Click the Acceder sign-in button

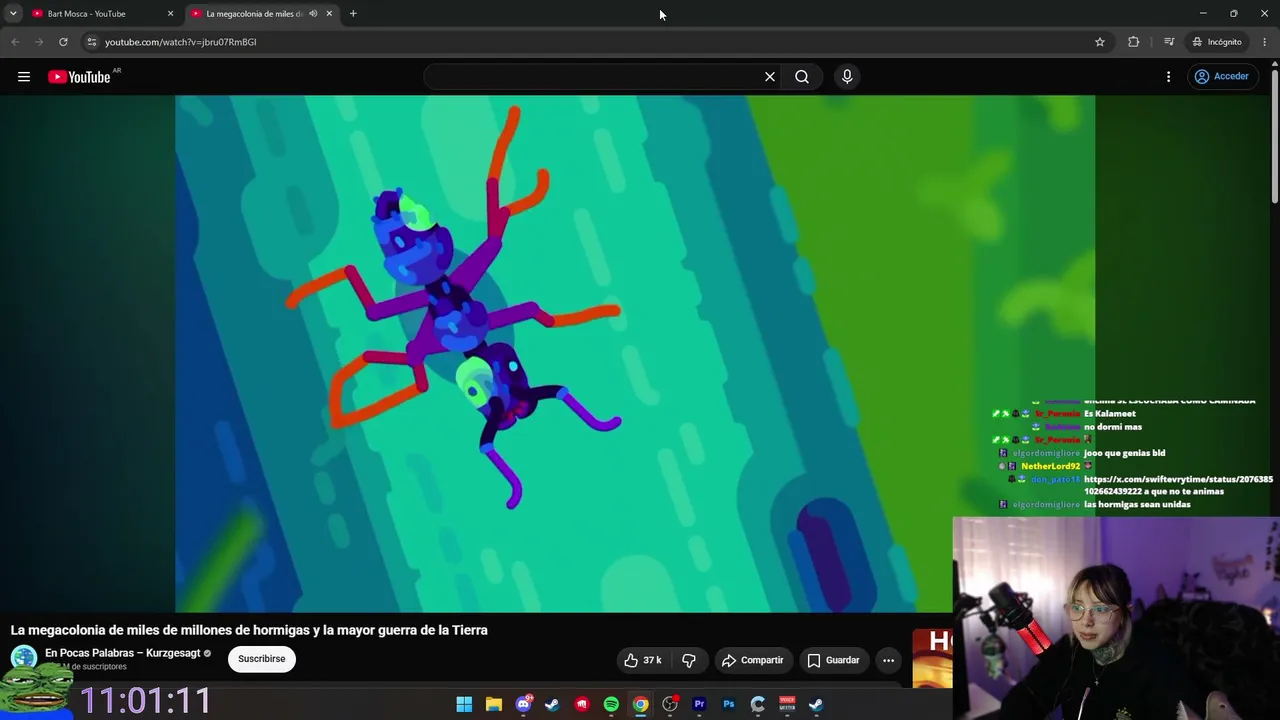pos(1221,77)
